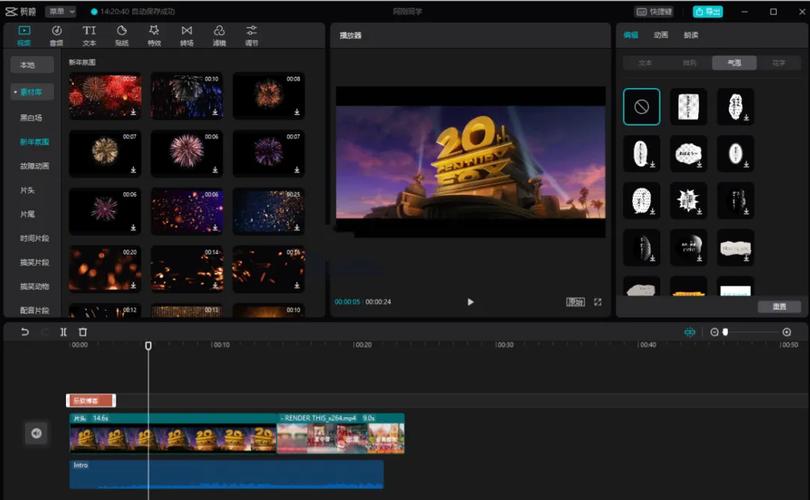
Task: Open the 转场 (Transitions) panel
Action: (186, 35)
